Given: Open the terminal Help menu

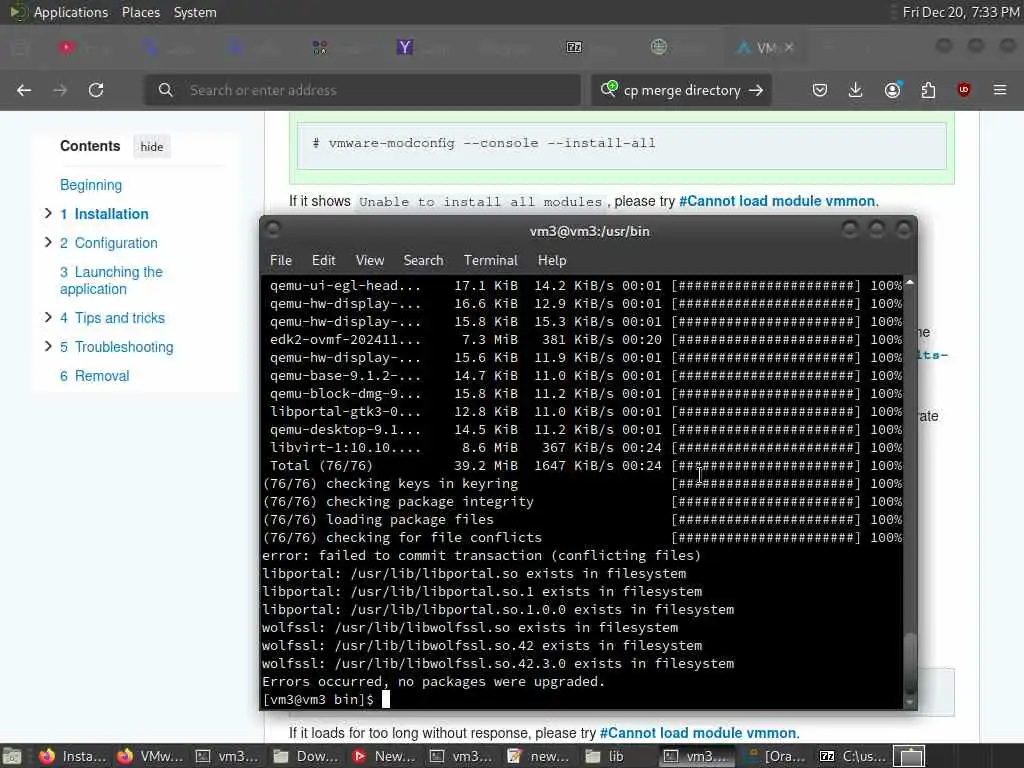Looking at the screenshot, I should (x=552, y=260).
